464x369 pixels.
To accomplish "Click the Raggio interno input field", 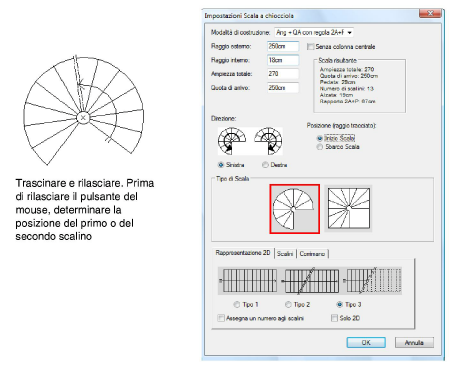I will point(283,60).
